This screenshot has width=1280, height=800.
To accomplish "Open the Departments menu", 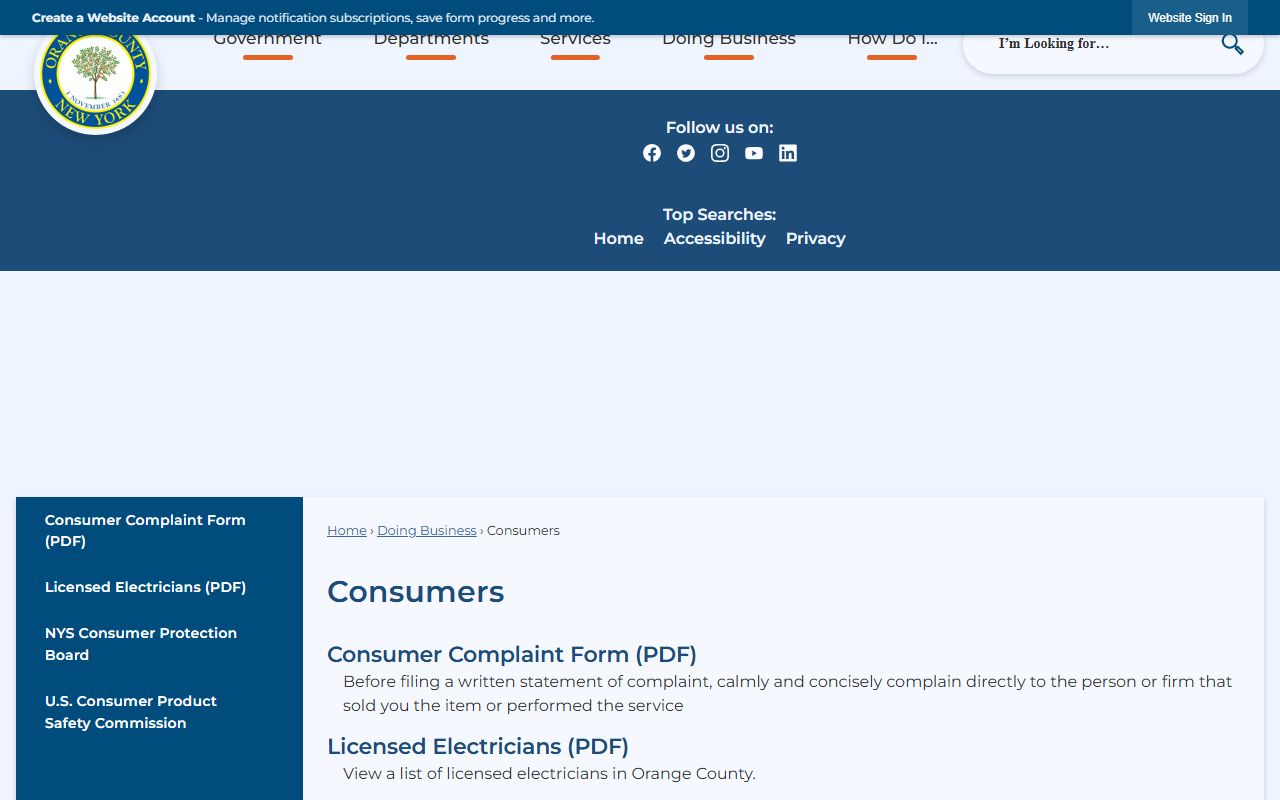I will click(x=431, y=42).
